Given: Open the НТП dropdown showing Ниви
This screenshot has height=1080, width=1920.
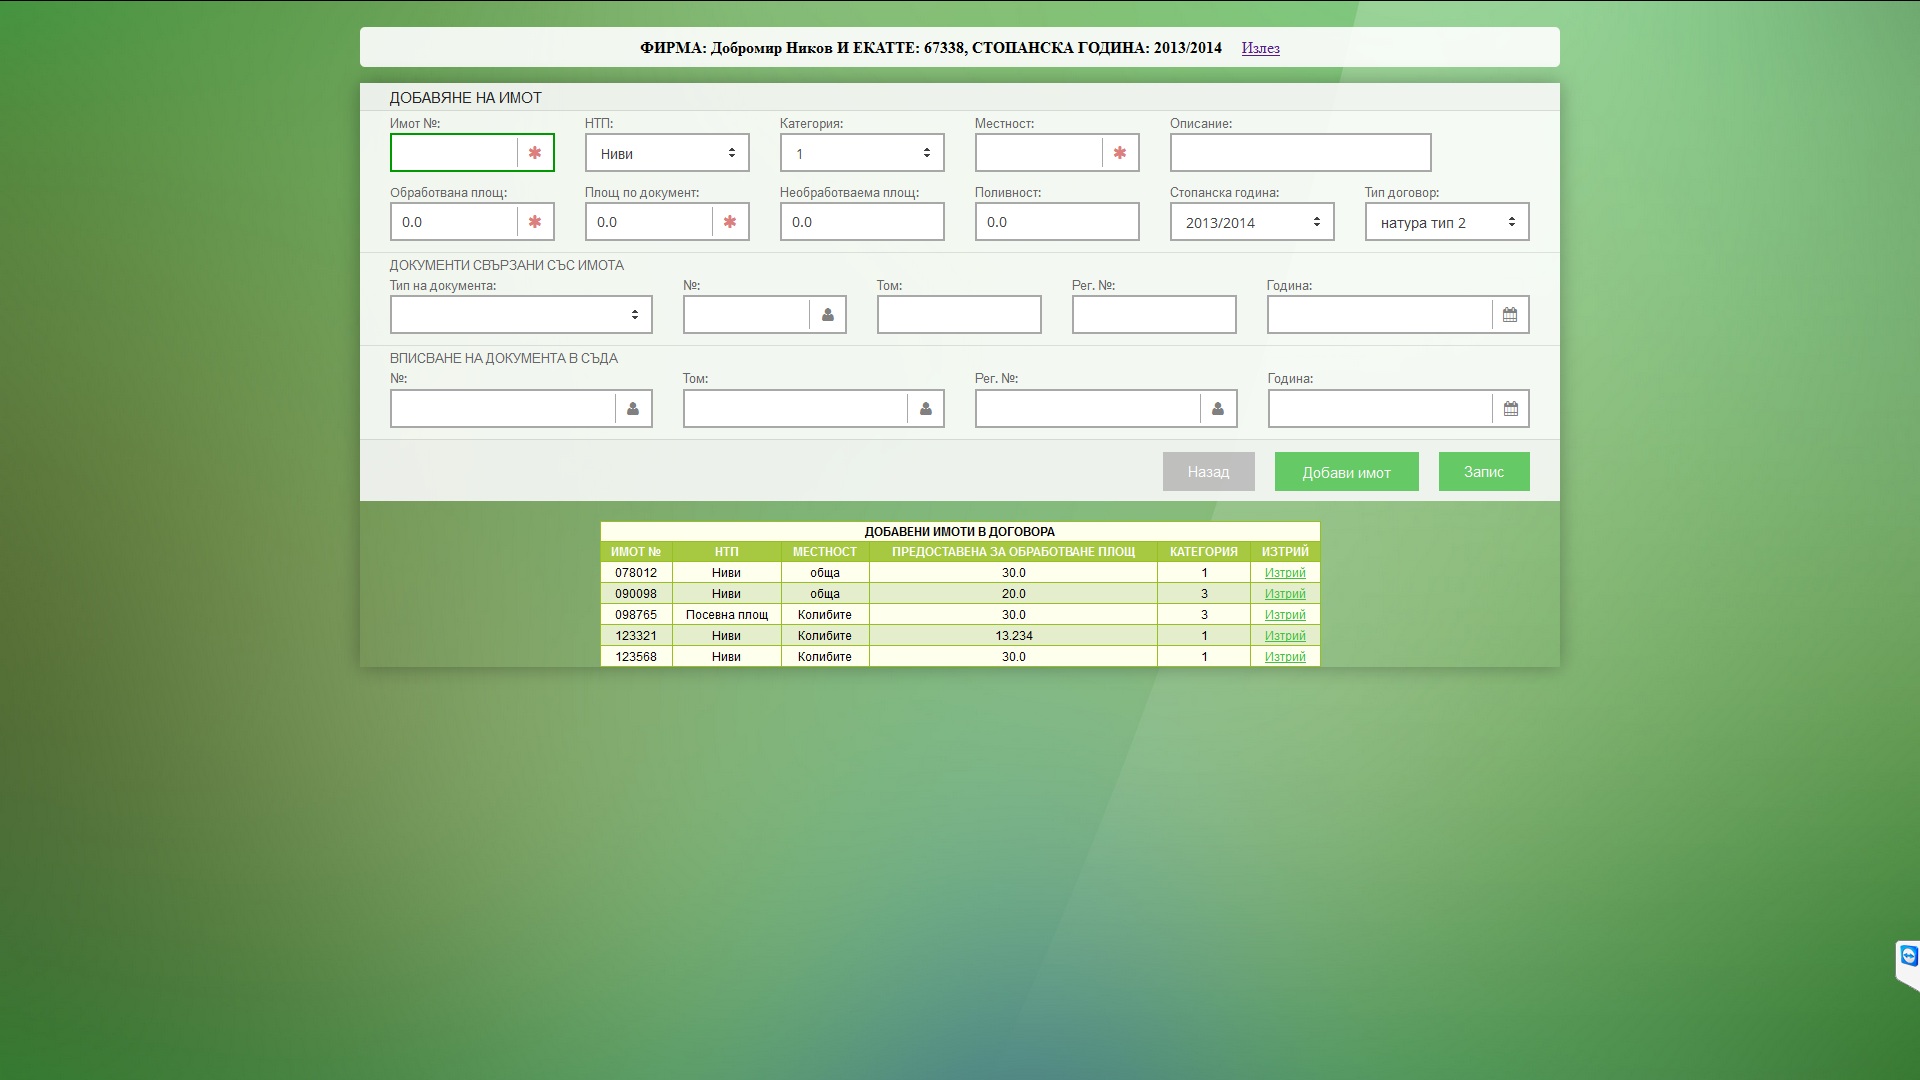Looking at the screenshot, I should pyautogui.click(x=667, y=153).
